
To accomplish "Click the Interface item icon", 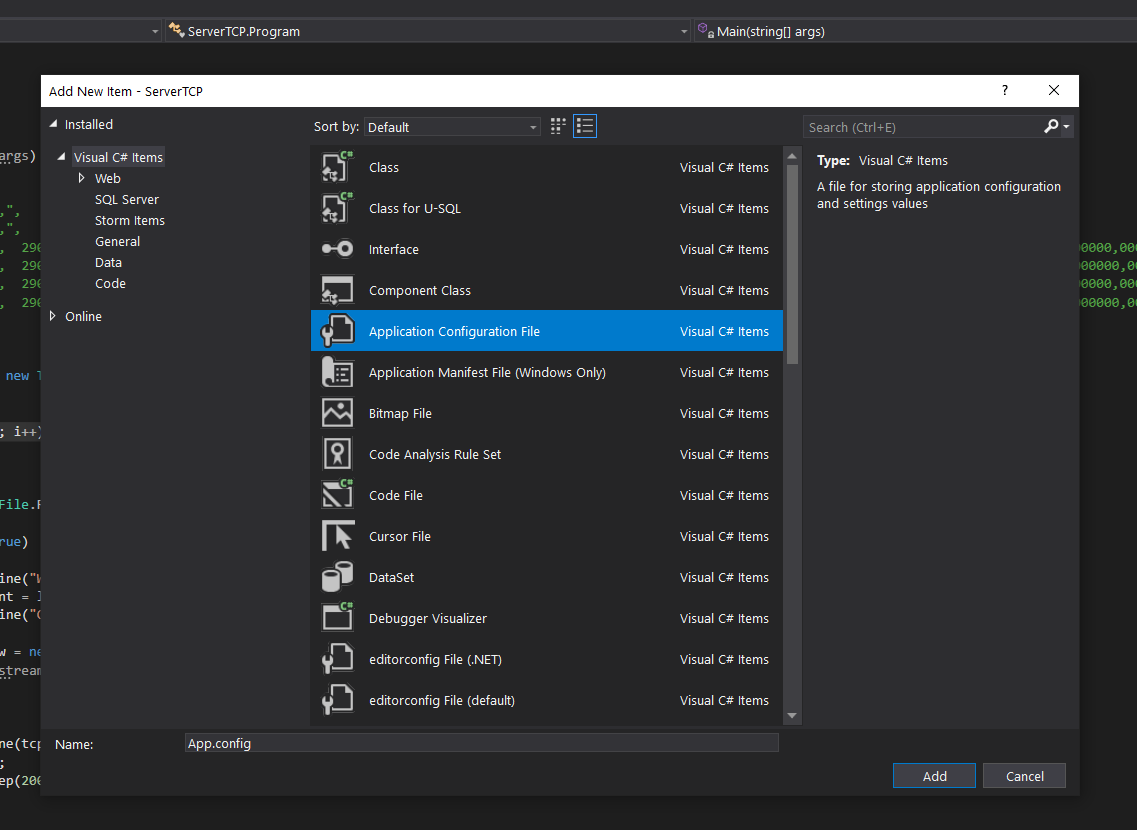I will (337, 249).
